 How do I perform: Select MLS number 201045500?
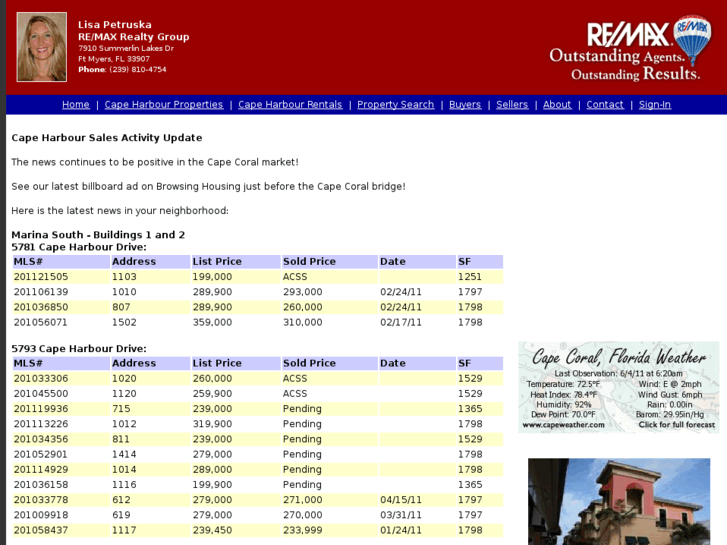[x=41, y=394]
